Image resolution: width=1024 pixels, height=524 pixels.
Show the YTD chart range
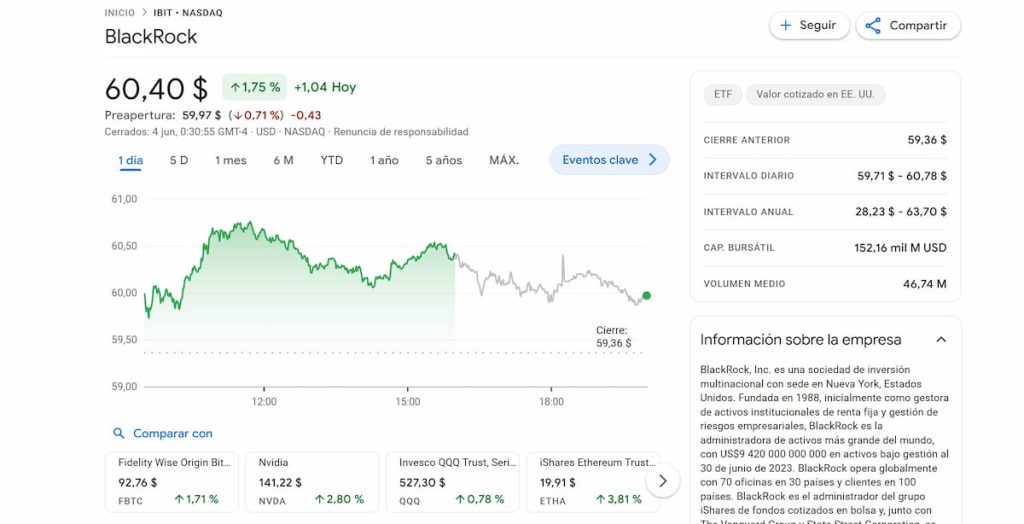pos(332,160)
